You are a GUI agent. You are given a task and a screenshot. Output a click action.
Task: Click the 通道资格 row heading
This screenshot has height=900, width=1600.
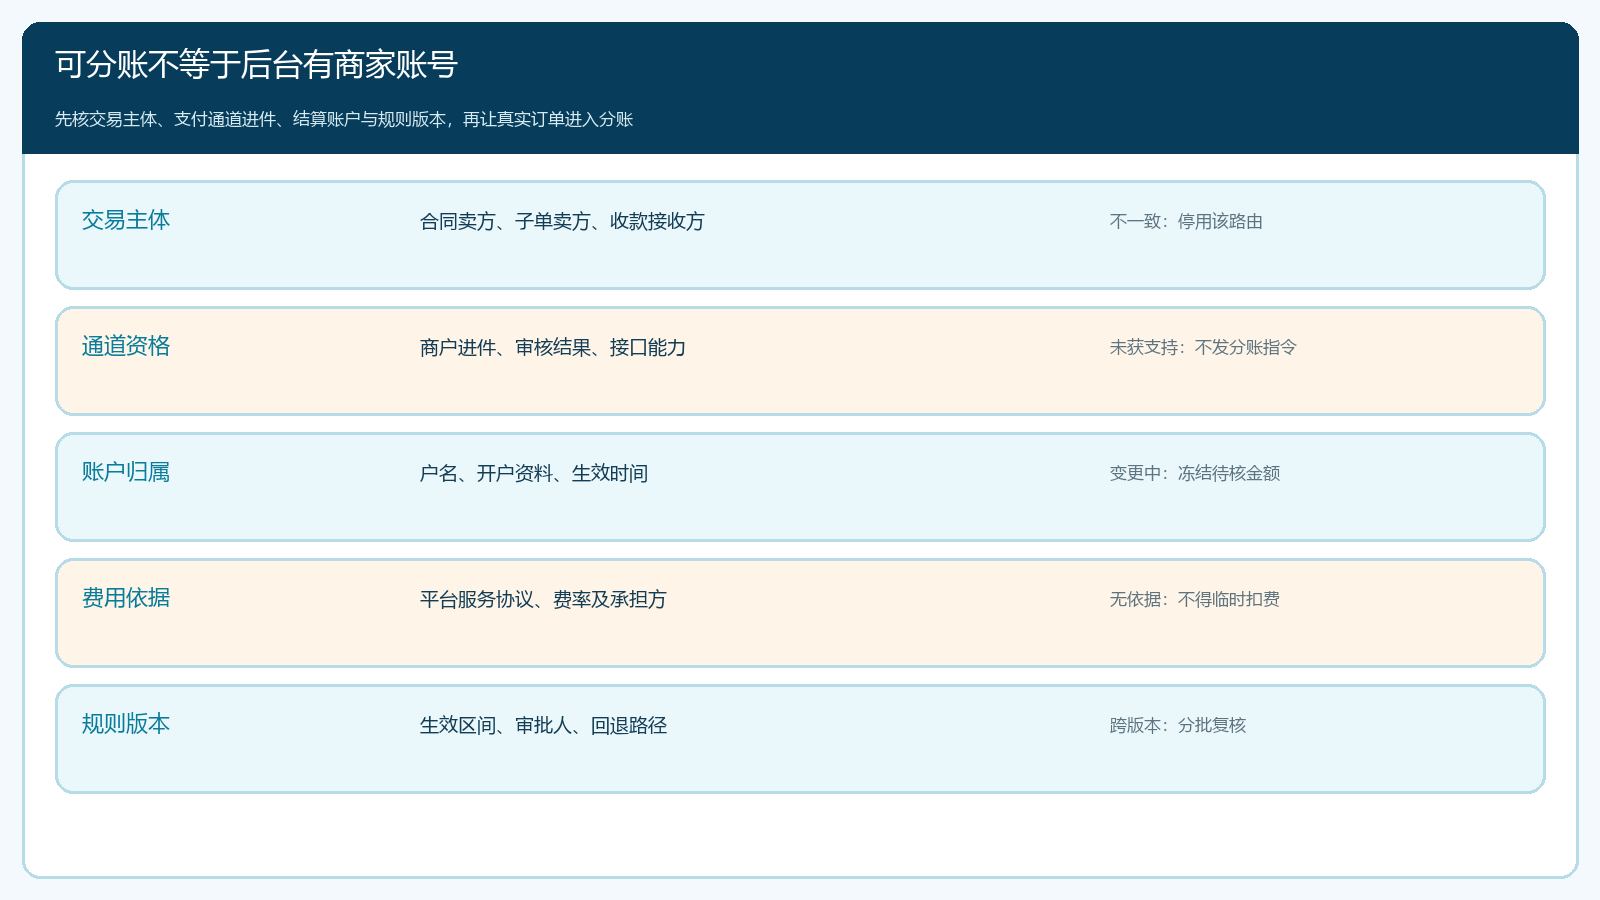126,346
